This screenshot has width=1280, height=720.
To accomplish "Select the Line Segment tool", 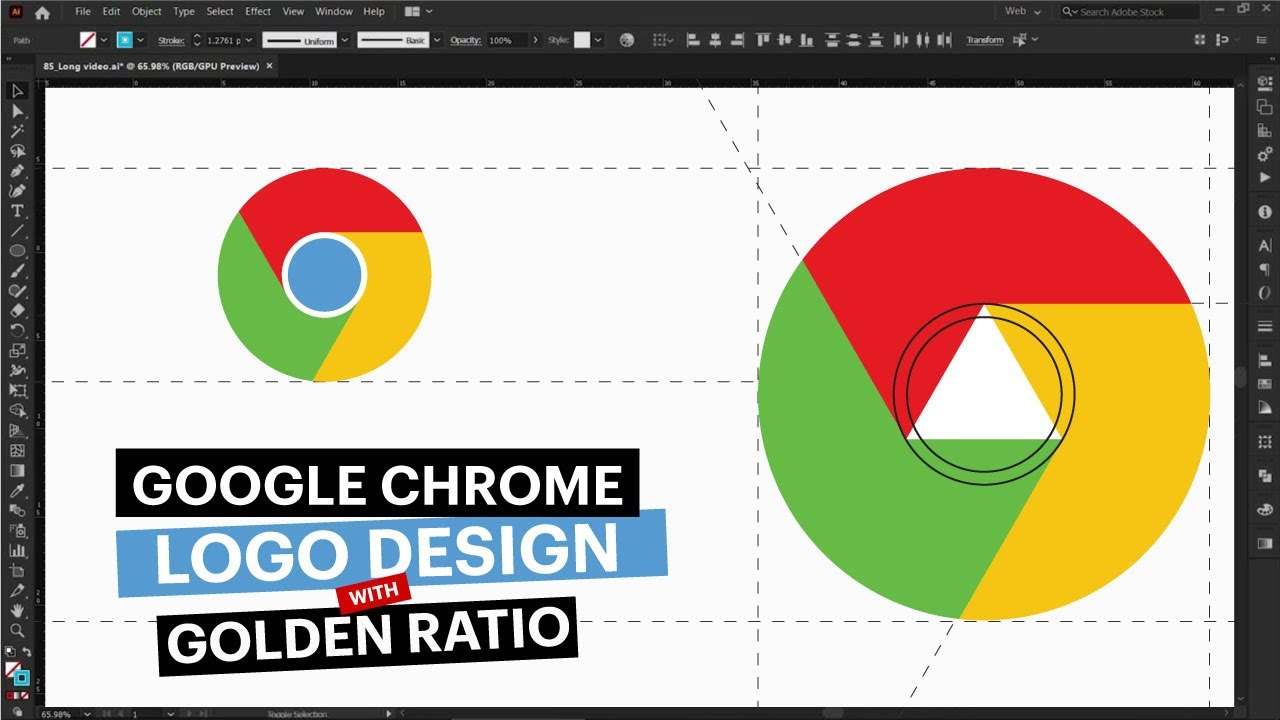I will (17, 231).
